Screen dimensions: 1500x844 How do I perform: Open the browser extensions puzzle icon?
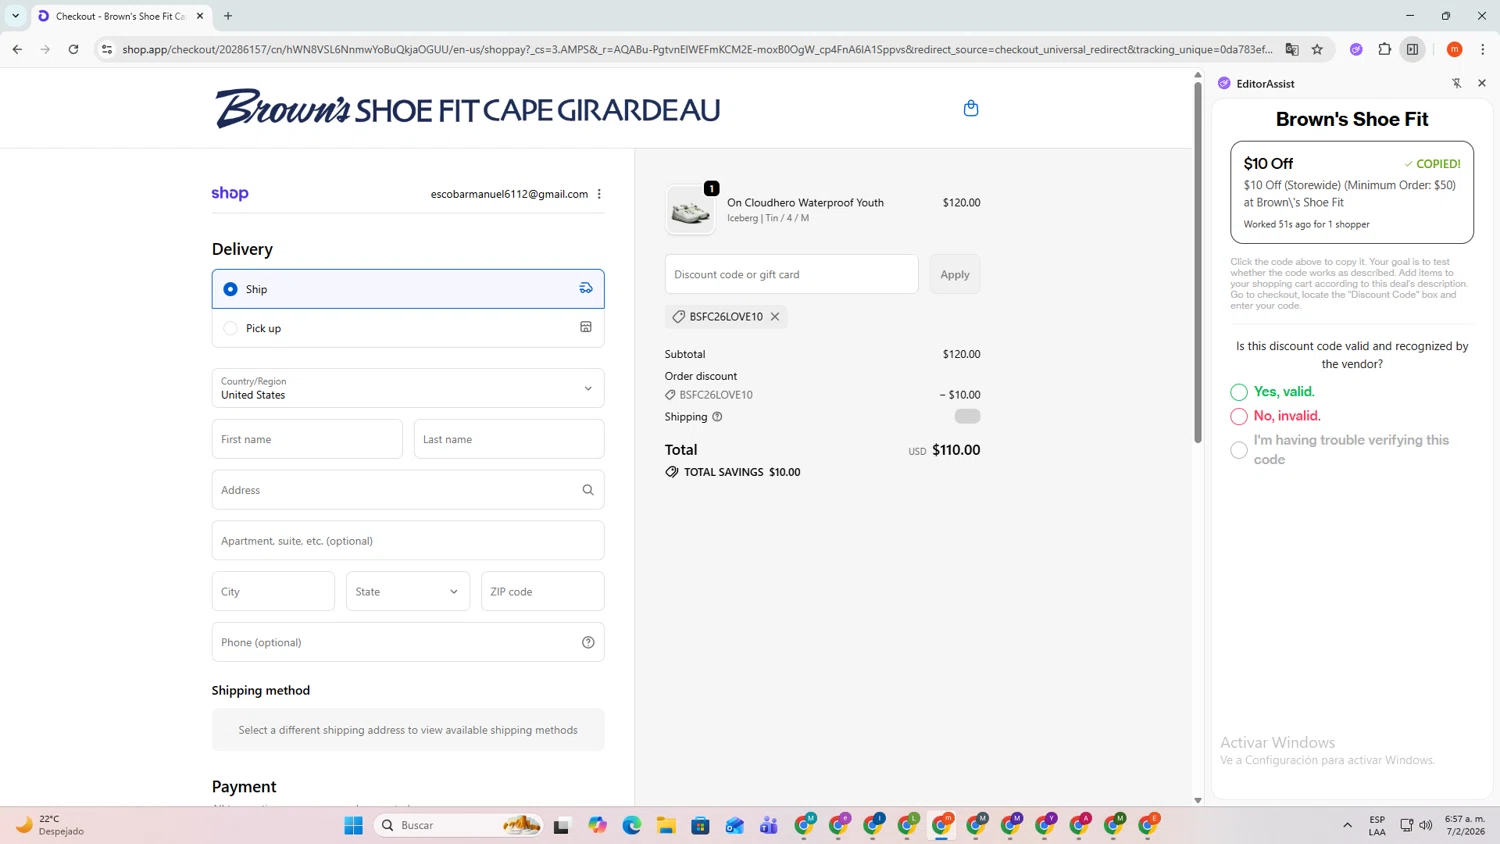point(1385,49)
